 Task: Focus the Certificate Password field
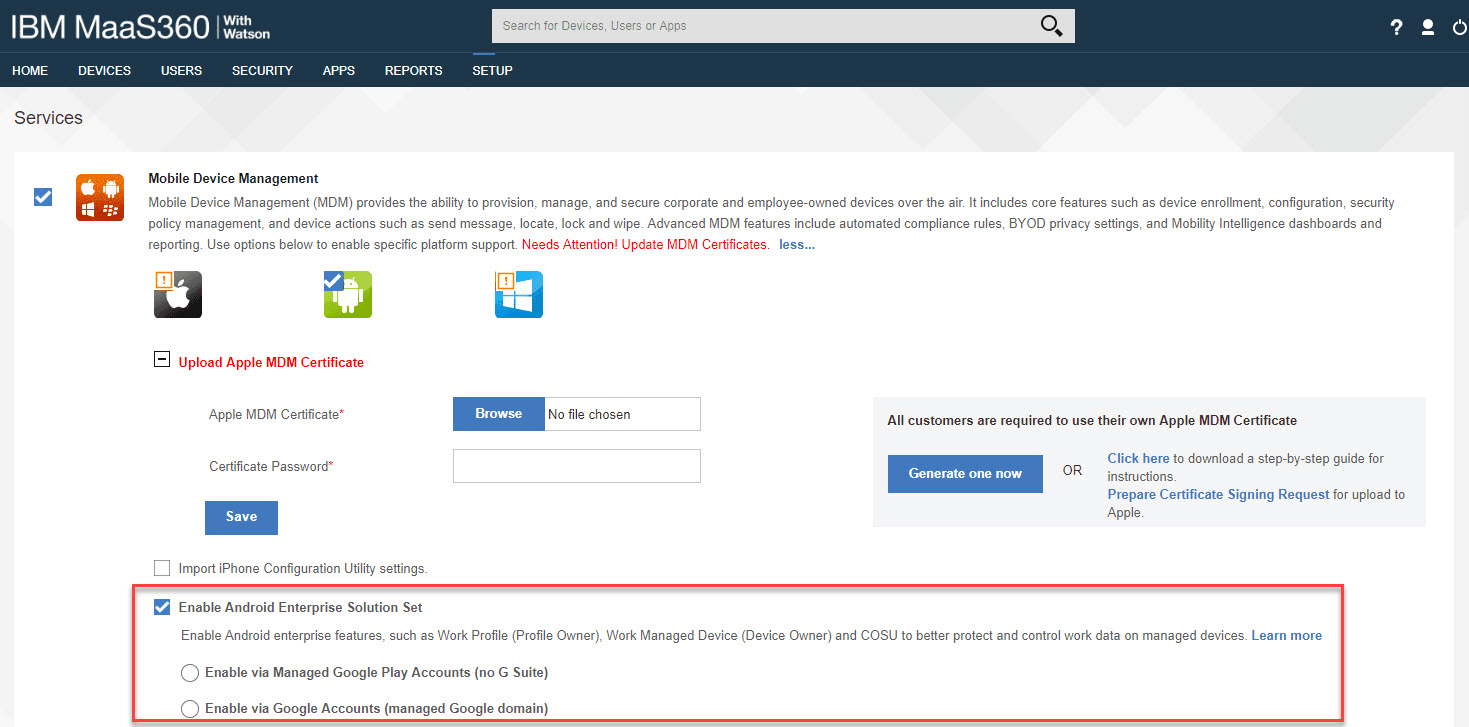pyautogui.click(x=577, y=466)
